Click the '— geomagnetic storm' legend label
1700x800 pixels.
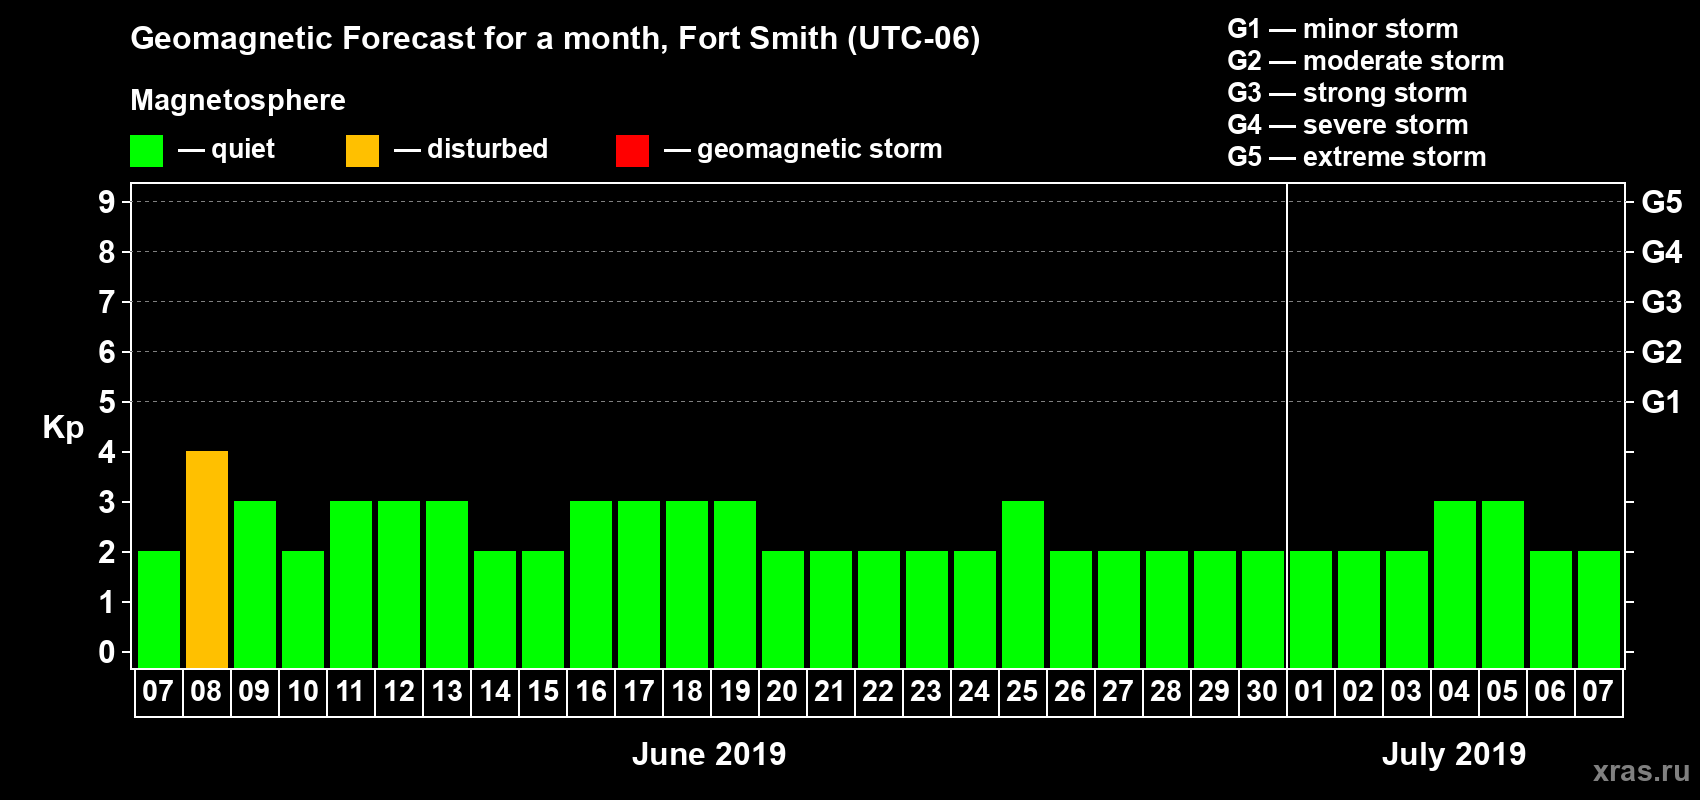803,149
